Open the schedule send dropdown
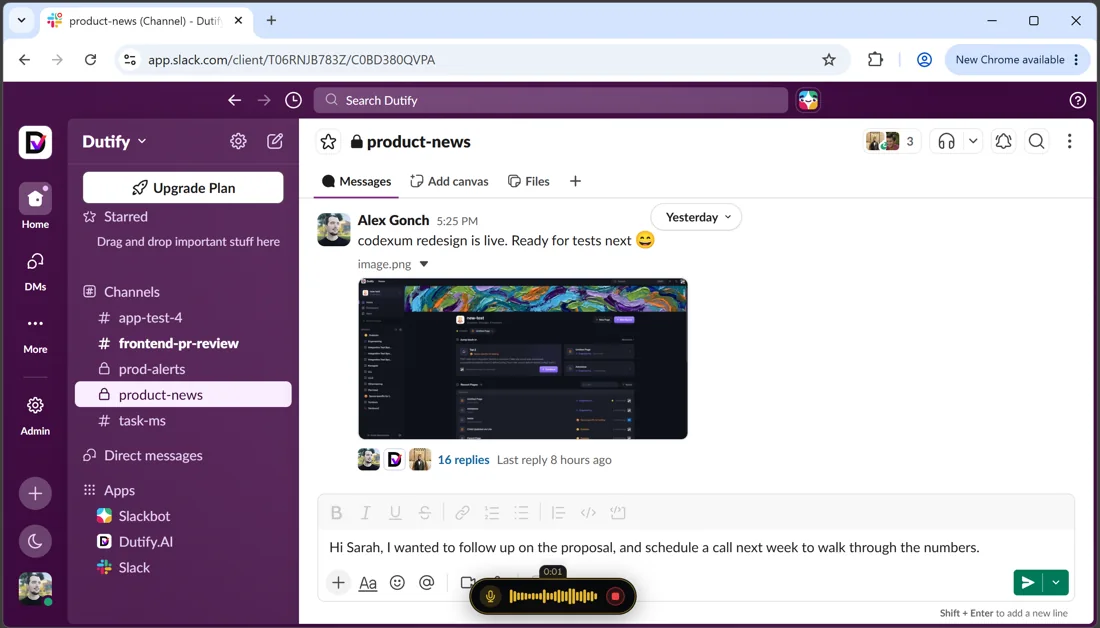The width and height of the screenshot is (1100, 628). 1056,582
